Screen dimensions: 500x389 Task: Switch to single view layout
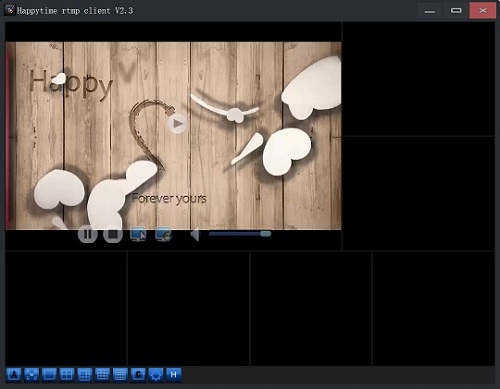point(49,375)
